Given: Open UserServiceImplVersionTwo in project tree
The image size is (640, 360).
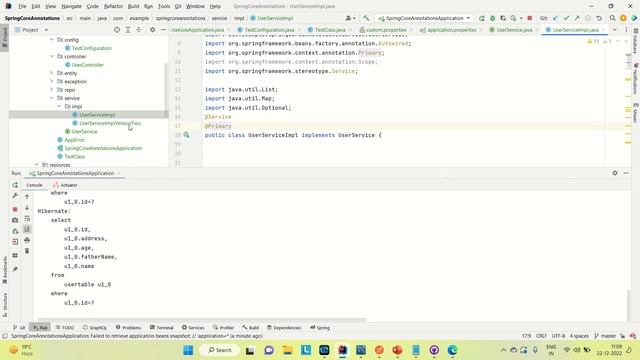Looking at the screenshot, I should tap(110, 123).
